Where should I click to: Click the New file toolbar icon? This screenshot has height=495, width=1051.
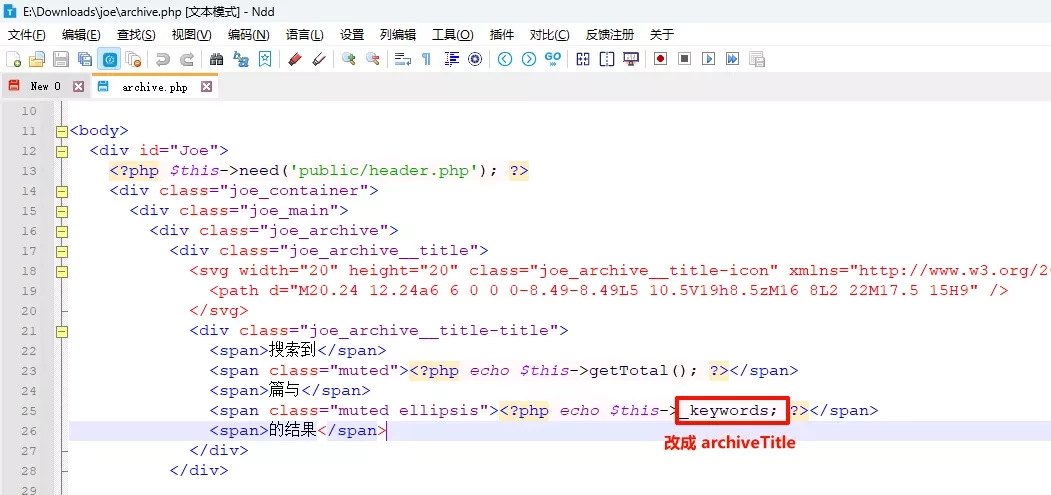click(x=14, y=60)
